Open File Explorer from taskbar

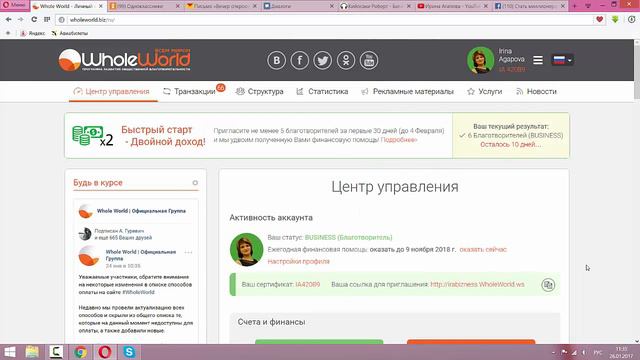(x=32, y=352)
